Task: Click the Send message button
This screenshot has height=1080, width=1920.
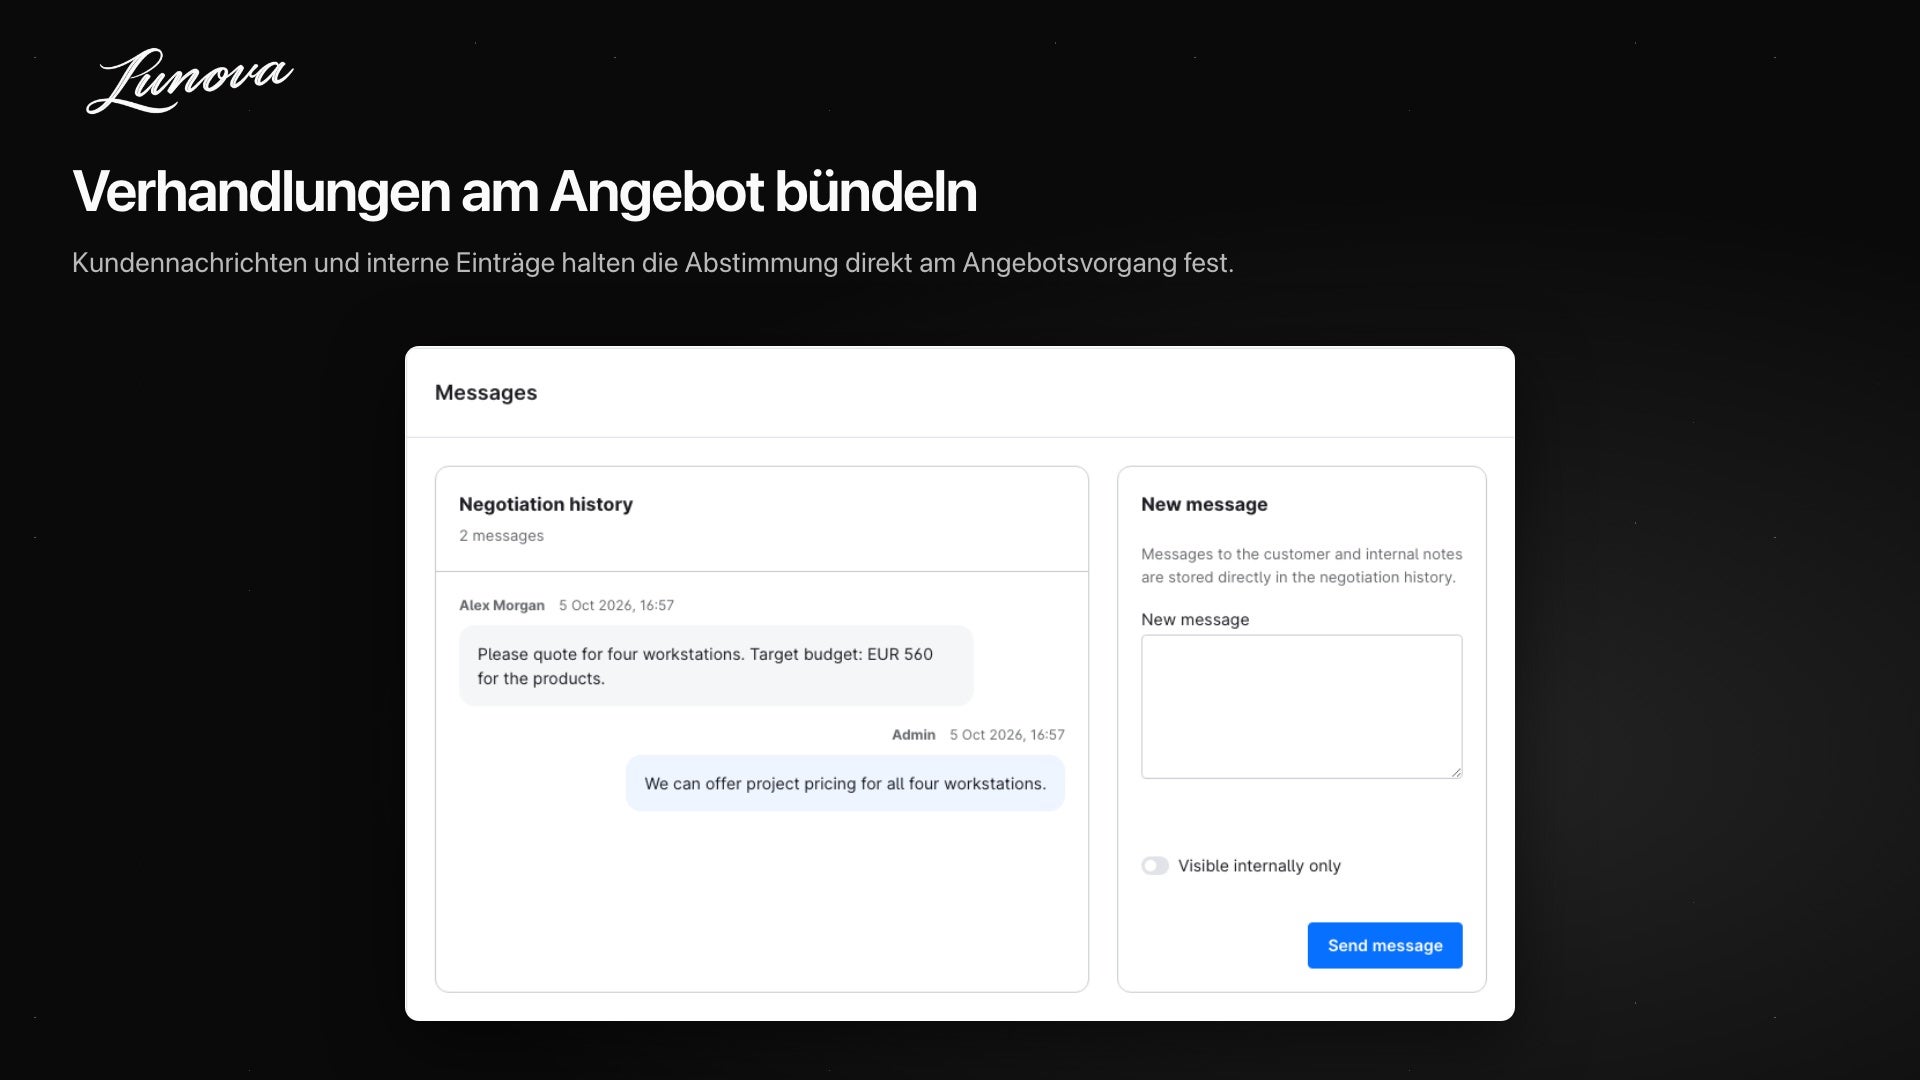Action: (1384, 945)
